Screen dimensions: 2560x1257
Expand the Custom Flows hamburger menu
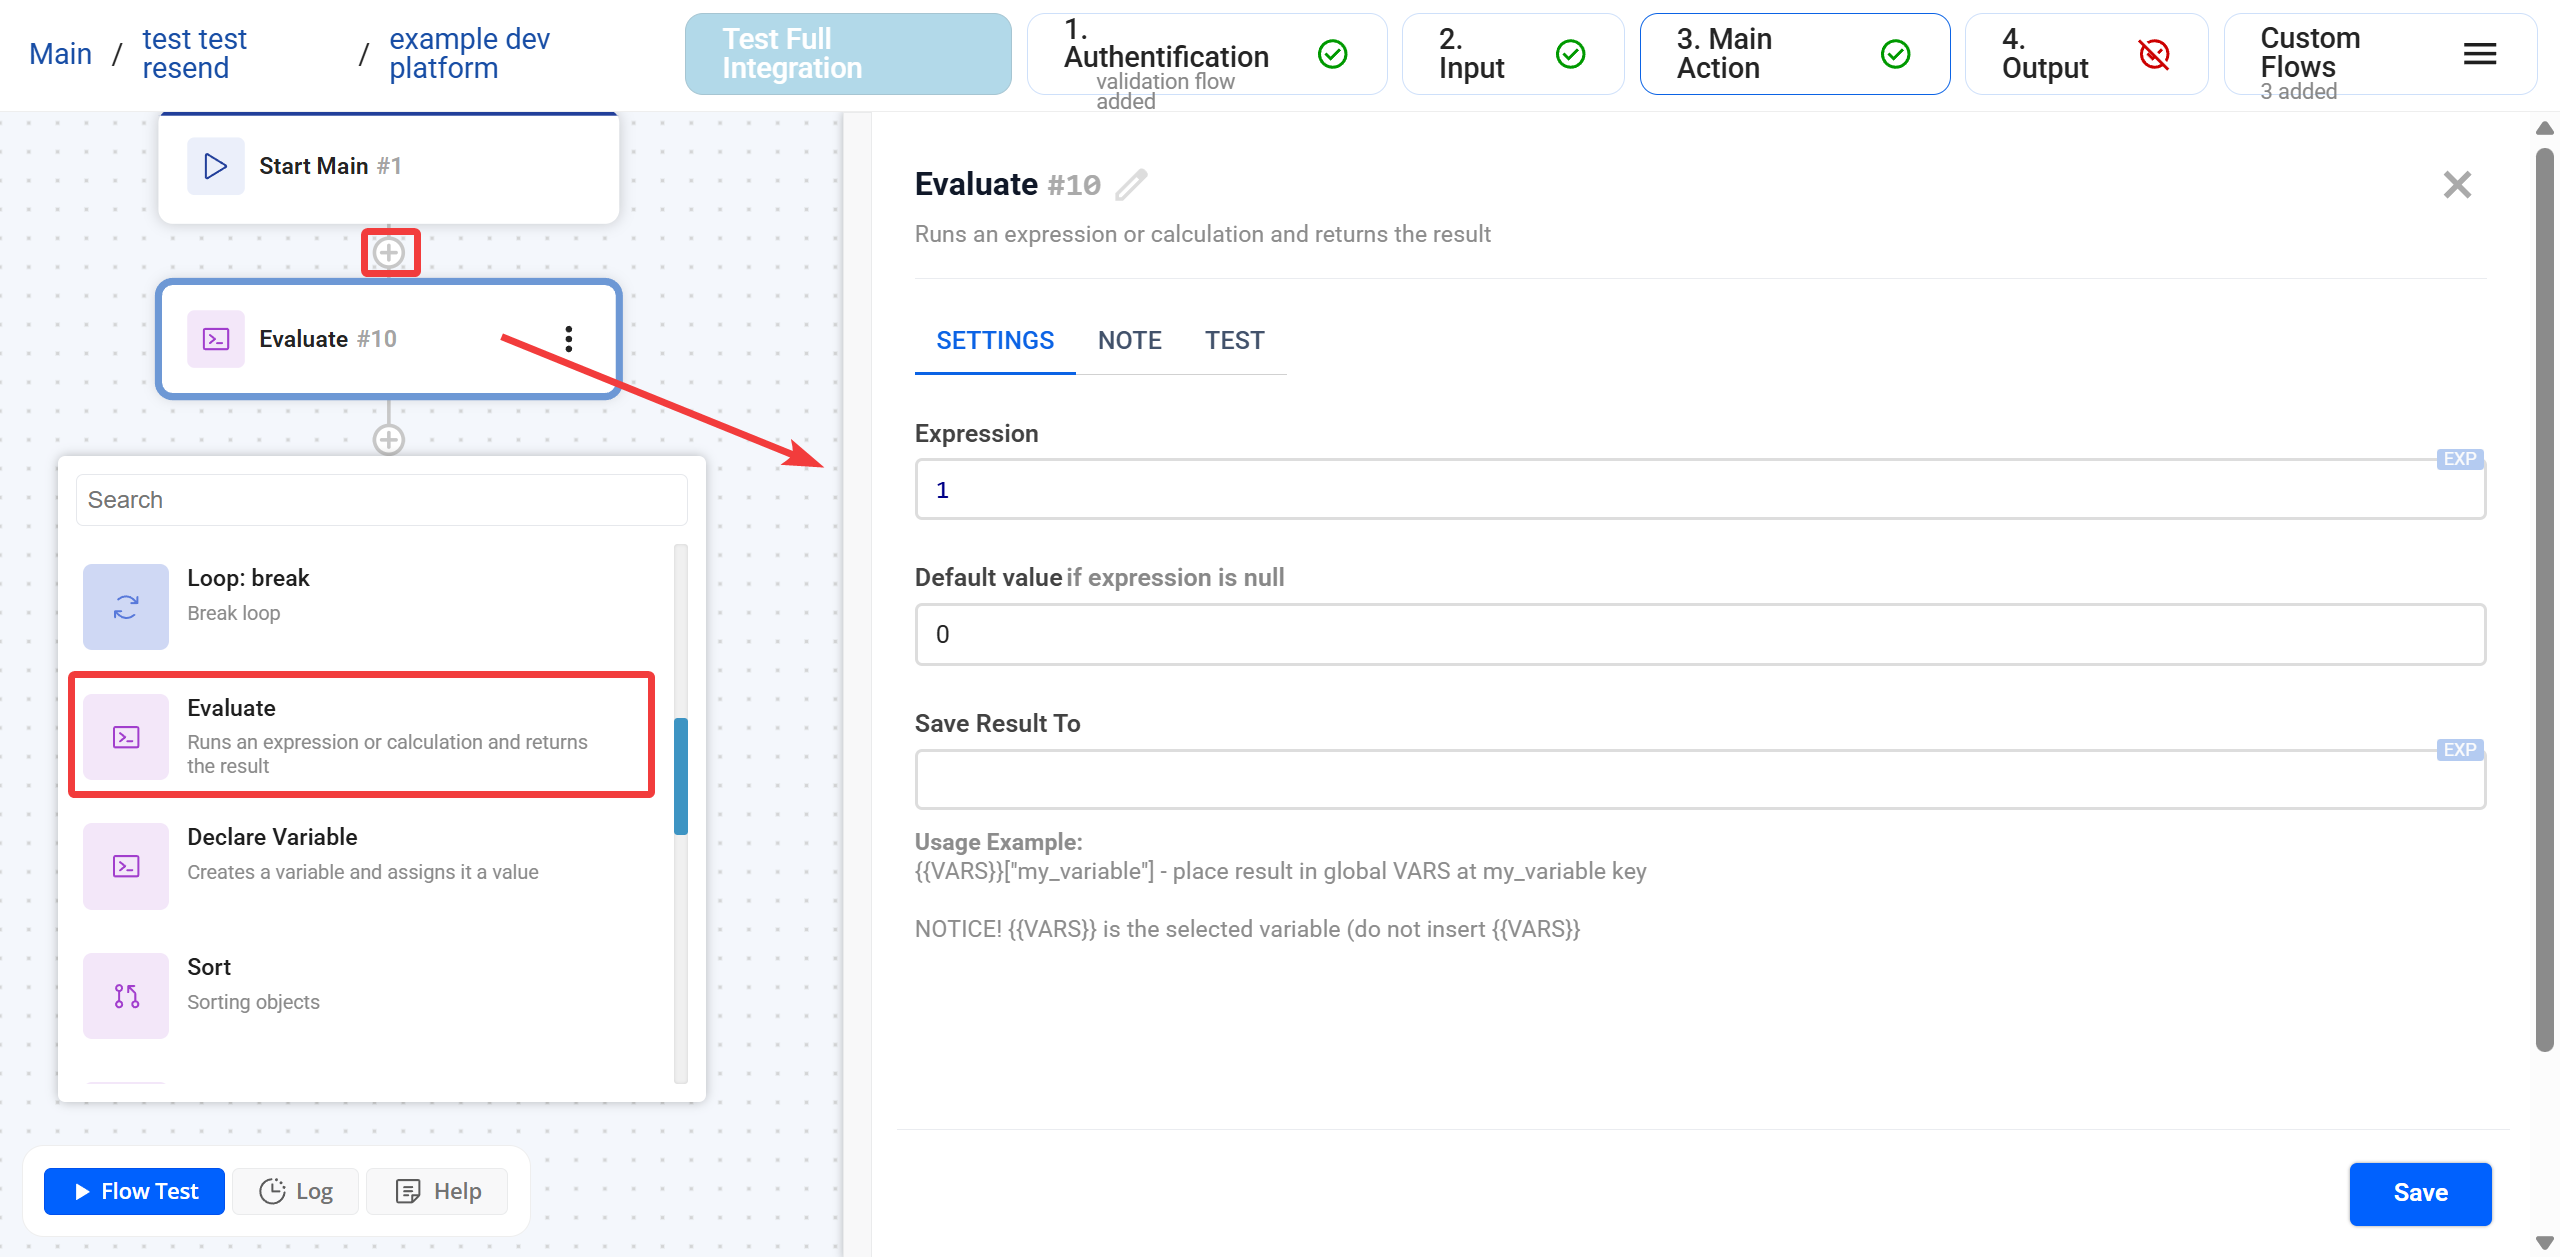2479,54
